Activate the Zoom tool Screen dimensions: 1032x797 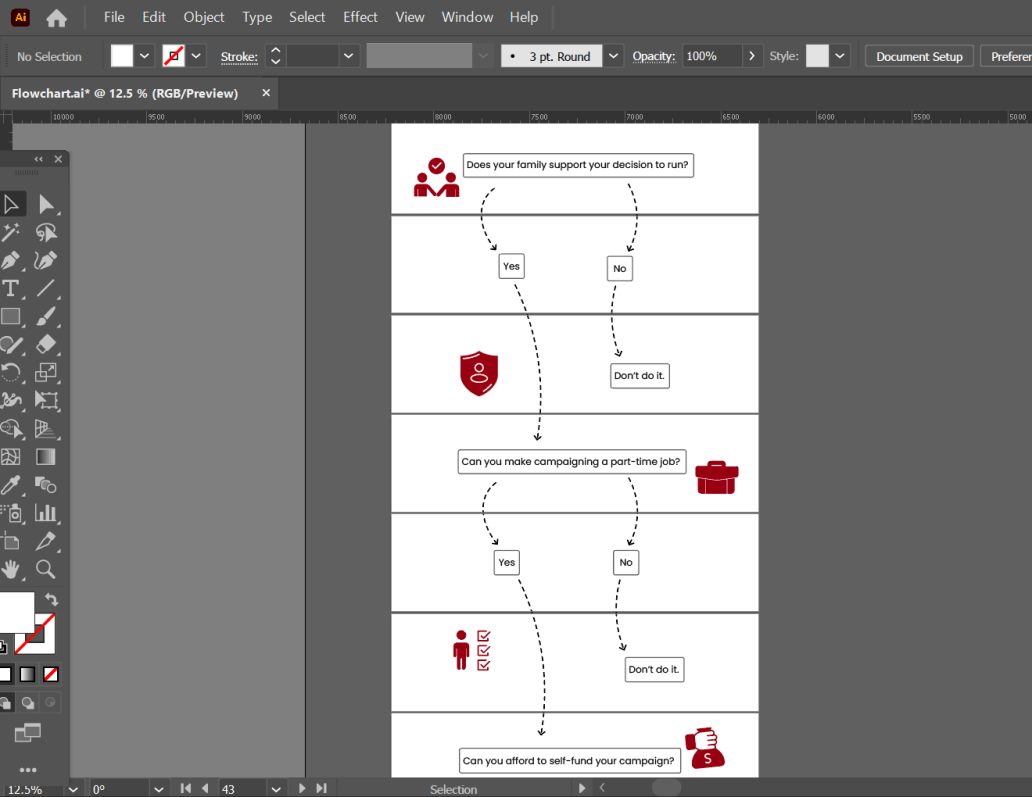46,569
